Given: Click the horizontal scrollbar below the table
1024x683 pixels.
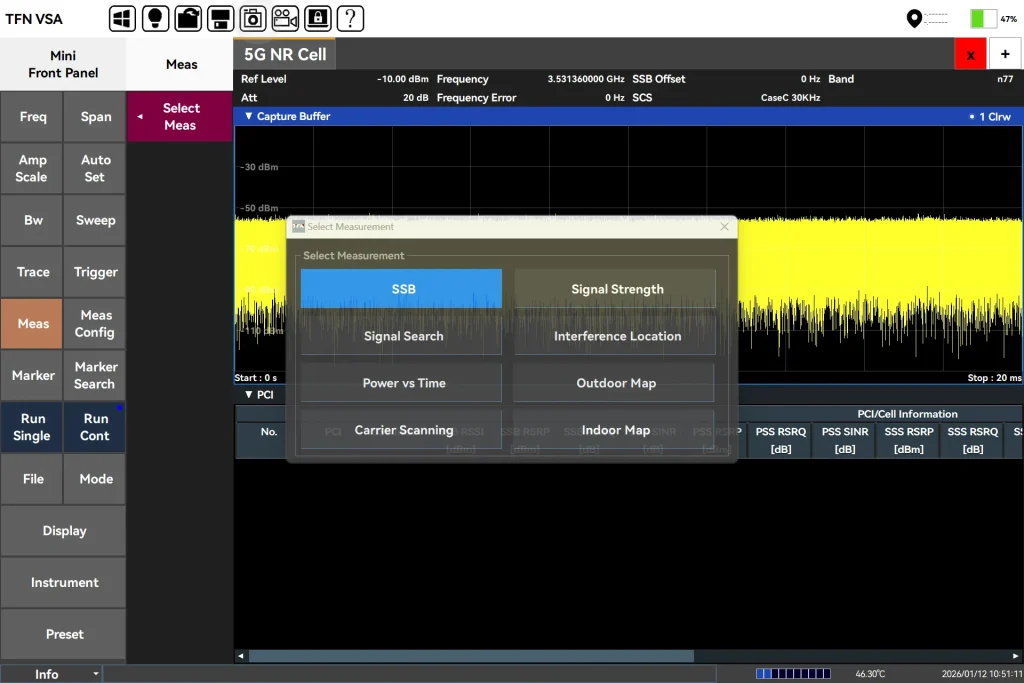Looking at the screenshot, I should [470, 656].
